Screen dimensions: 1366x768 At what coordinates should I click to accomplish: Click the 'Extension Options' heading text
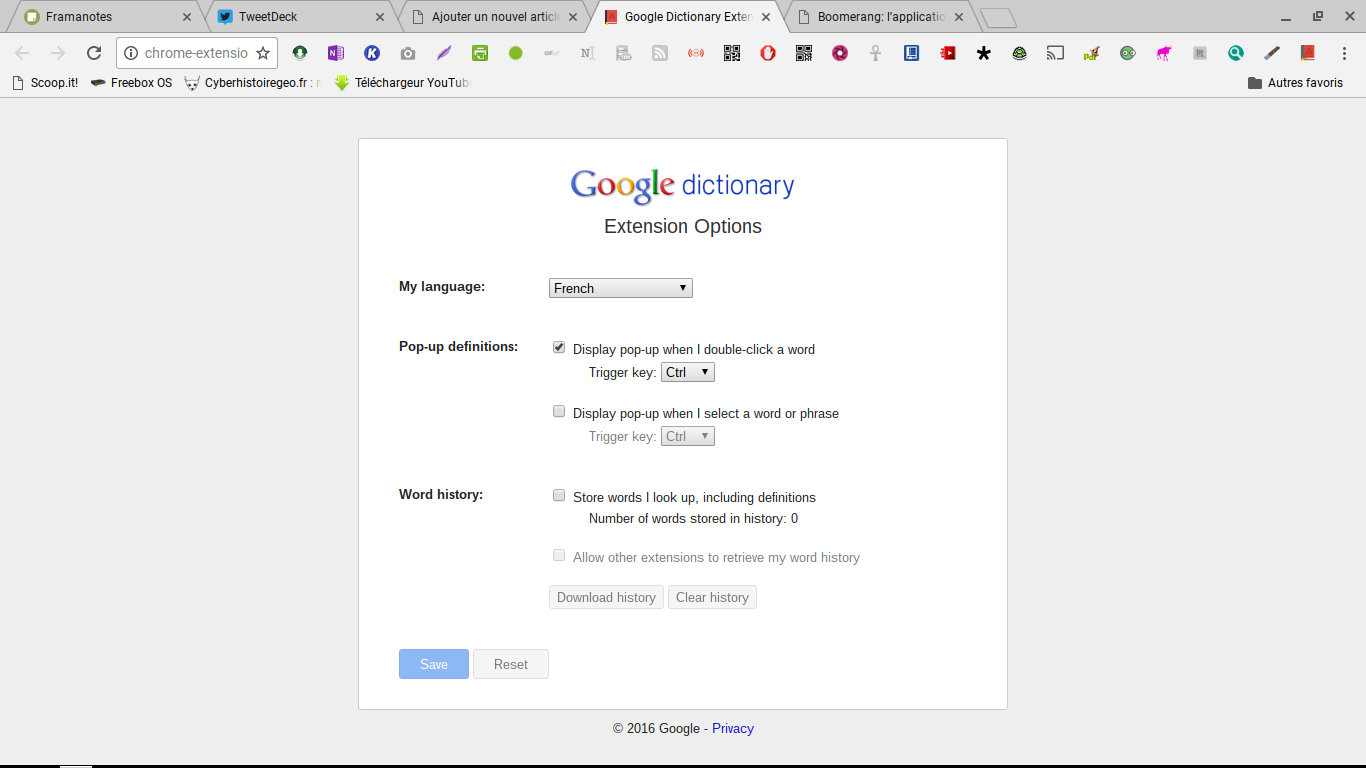(683, 226)
